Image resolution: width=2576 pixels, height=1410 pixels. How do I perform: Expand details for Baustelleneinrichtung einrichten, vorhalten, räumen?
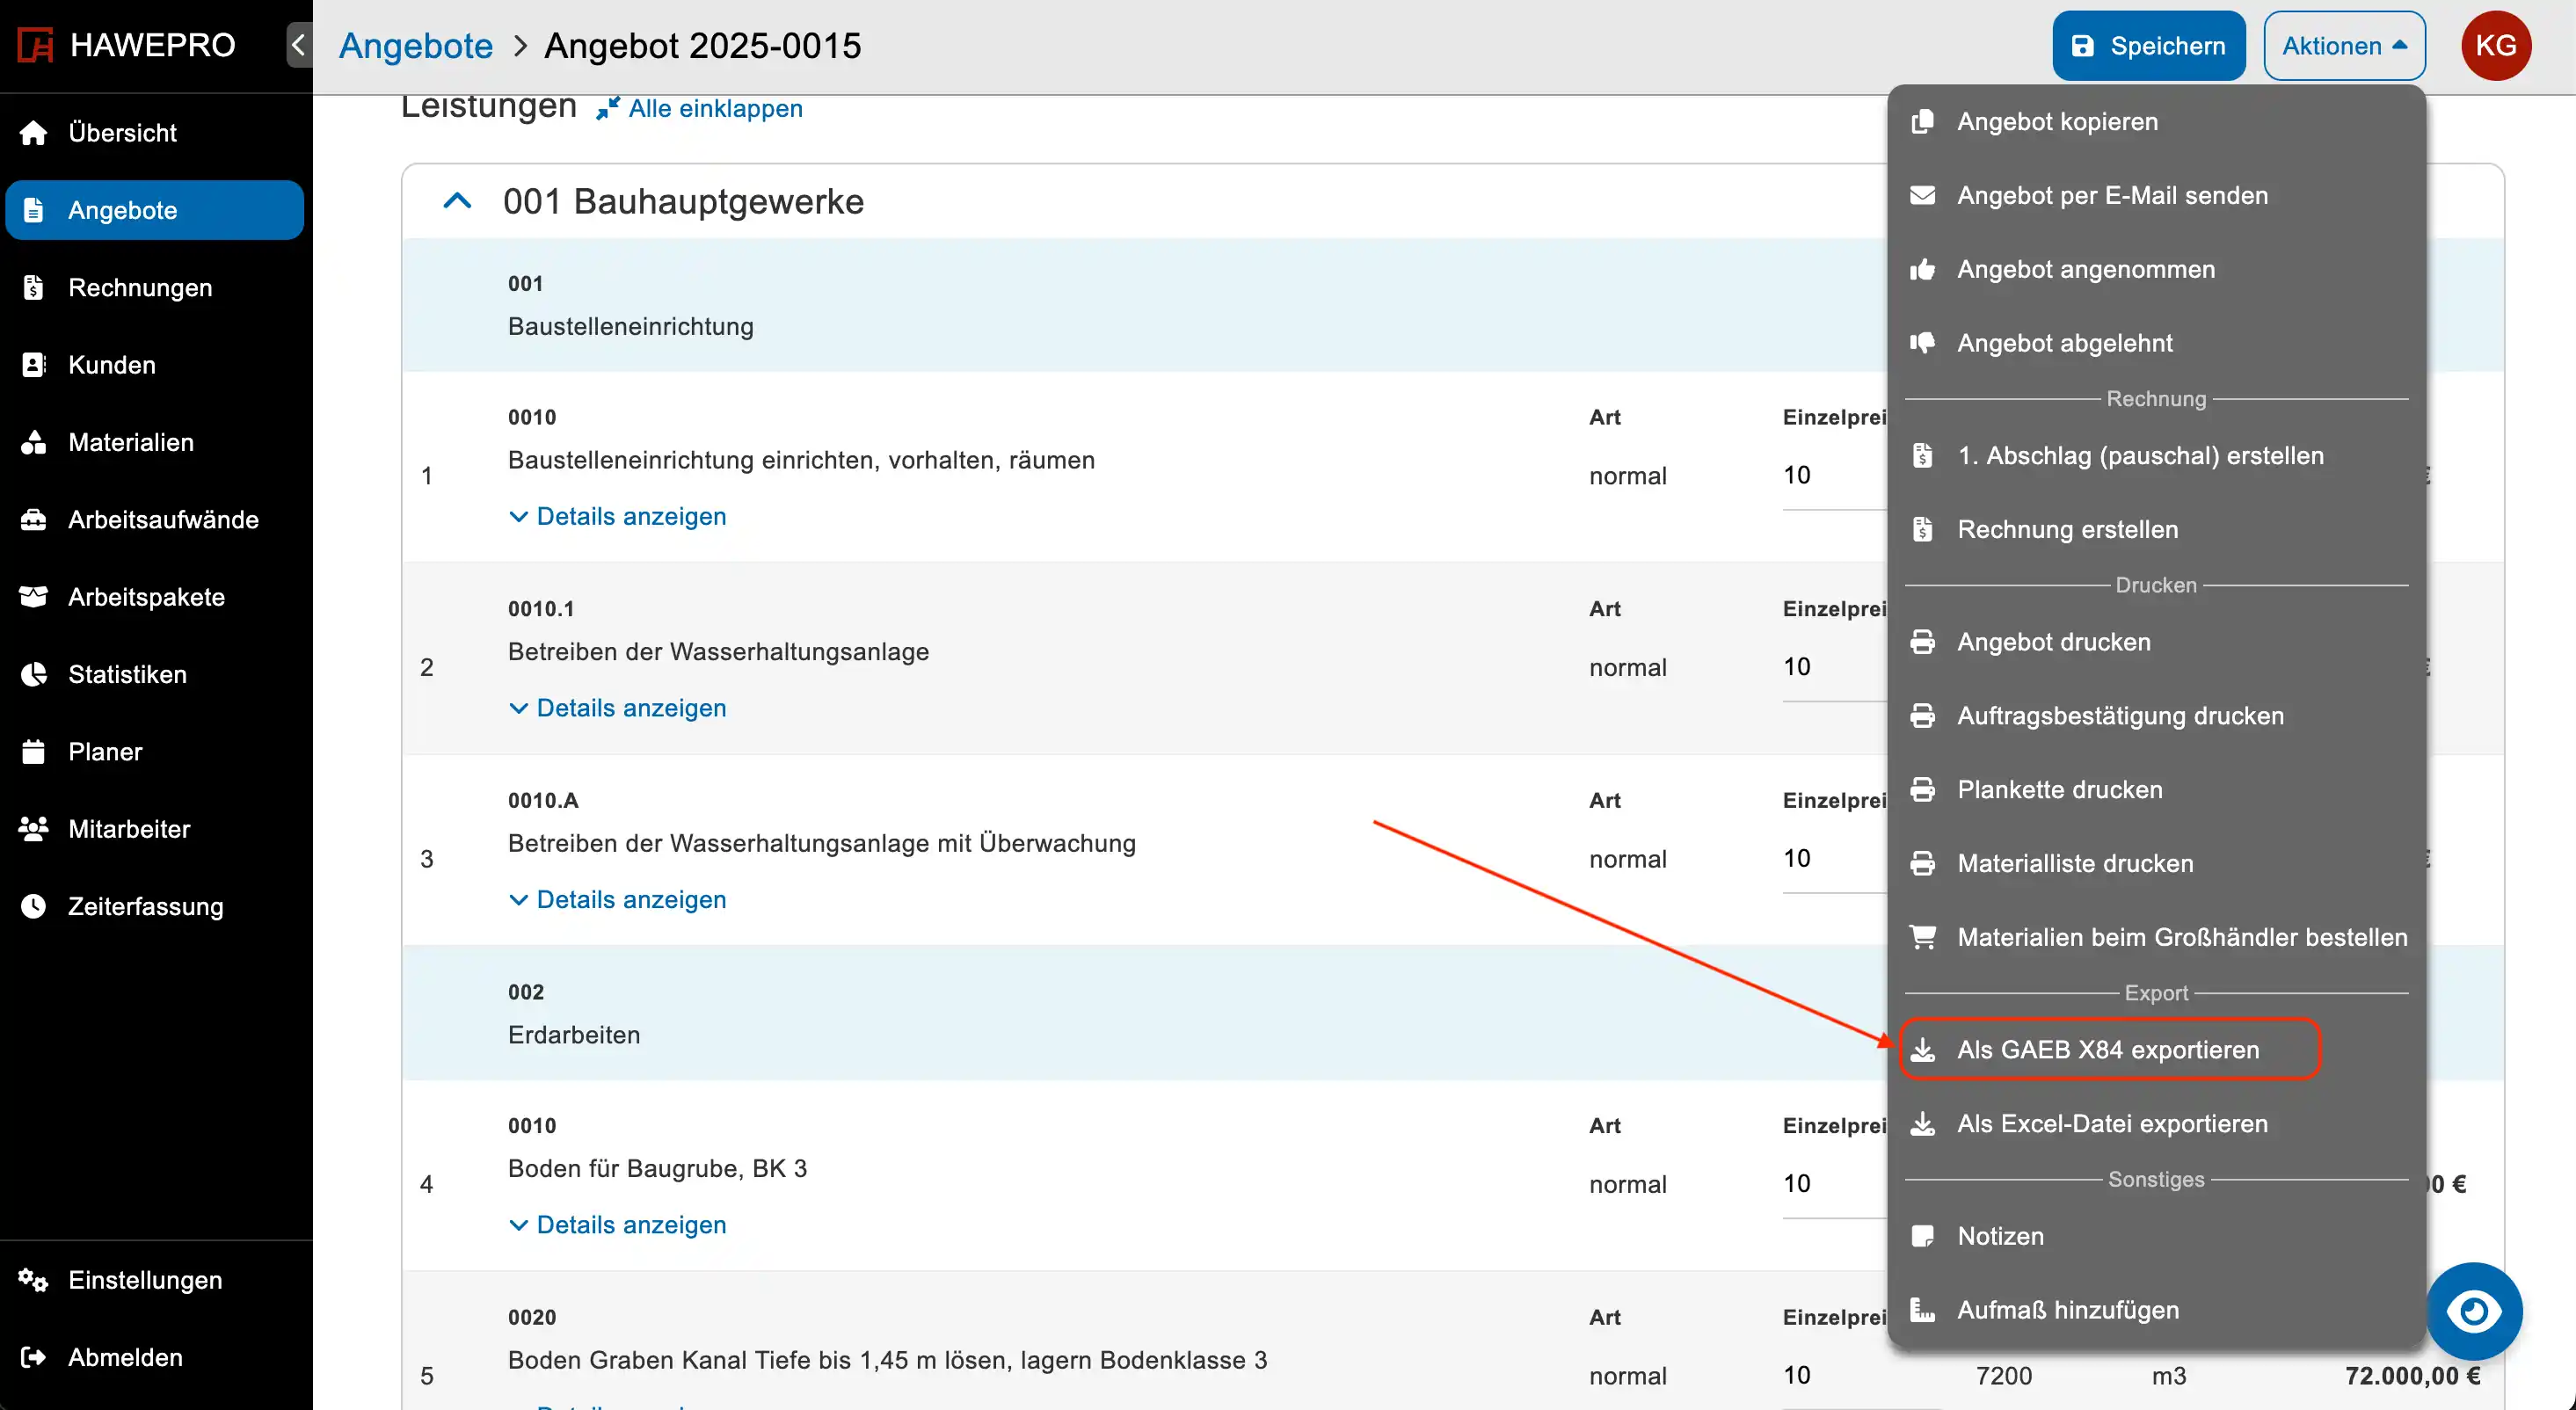click(618, 516)
